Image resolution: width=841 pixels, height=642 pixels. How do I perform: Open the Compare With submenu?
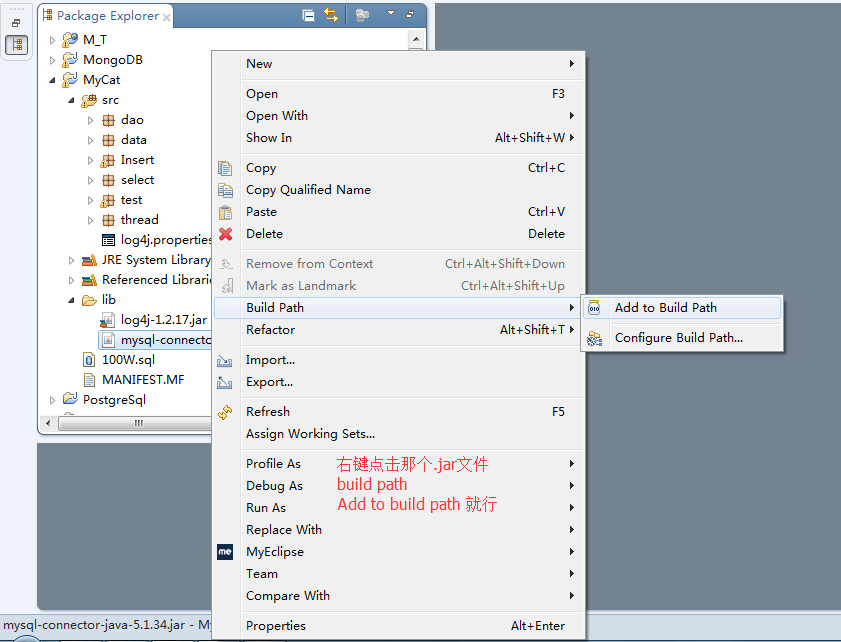pos(399,596)
